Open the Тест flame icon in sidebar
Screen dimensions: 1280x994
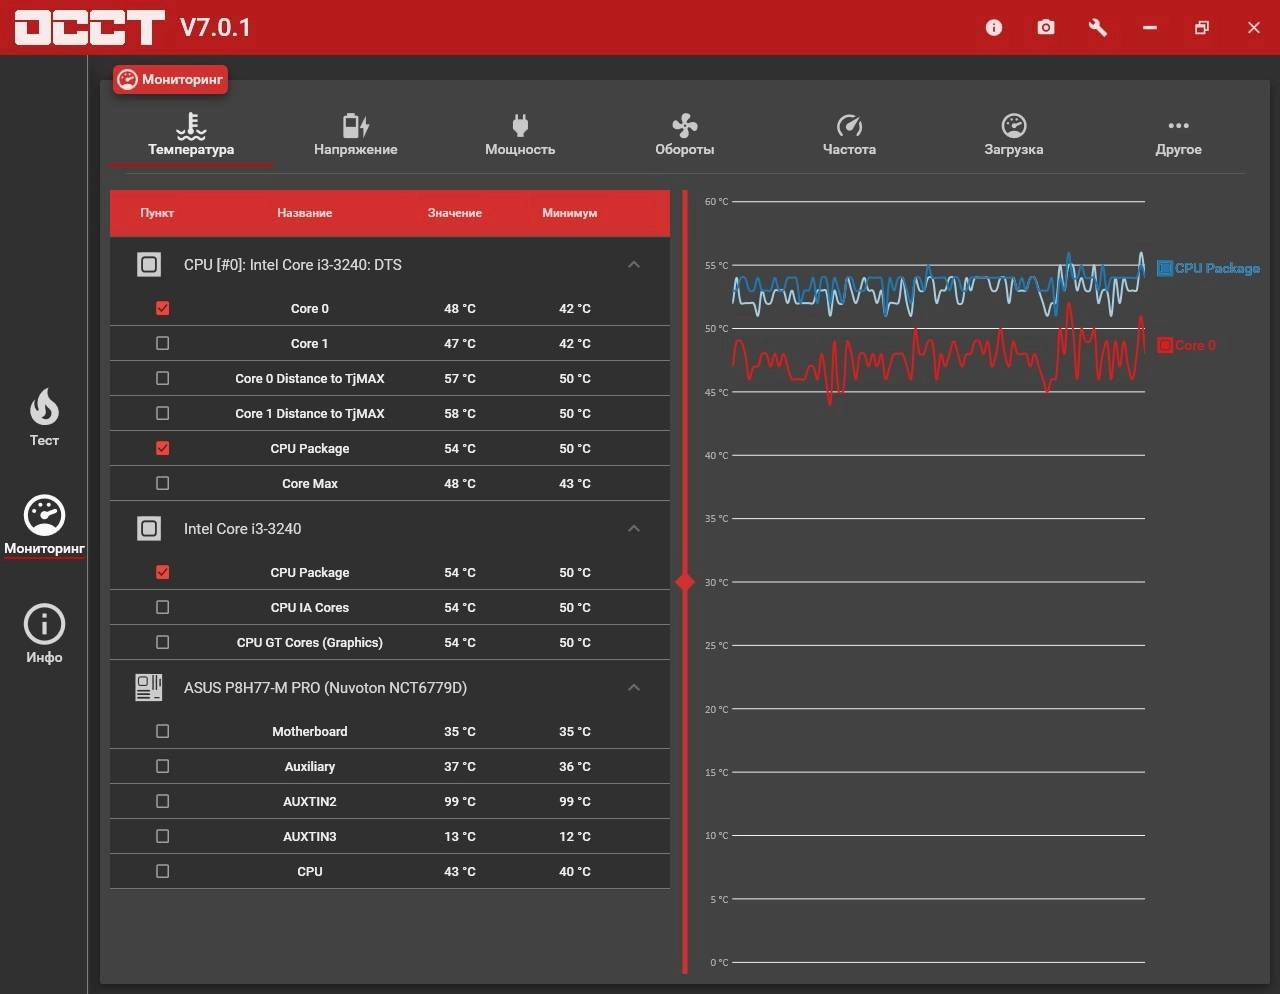click(44, 407)
